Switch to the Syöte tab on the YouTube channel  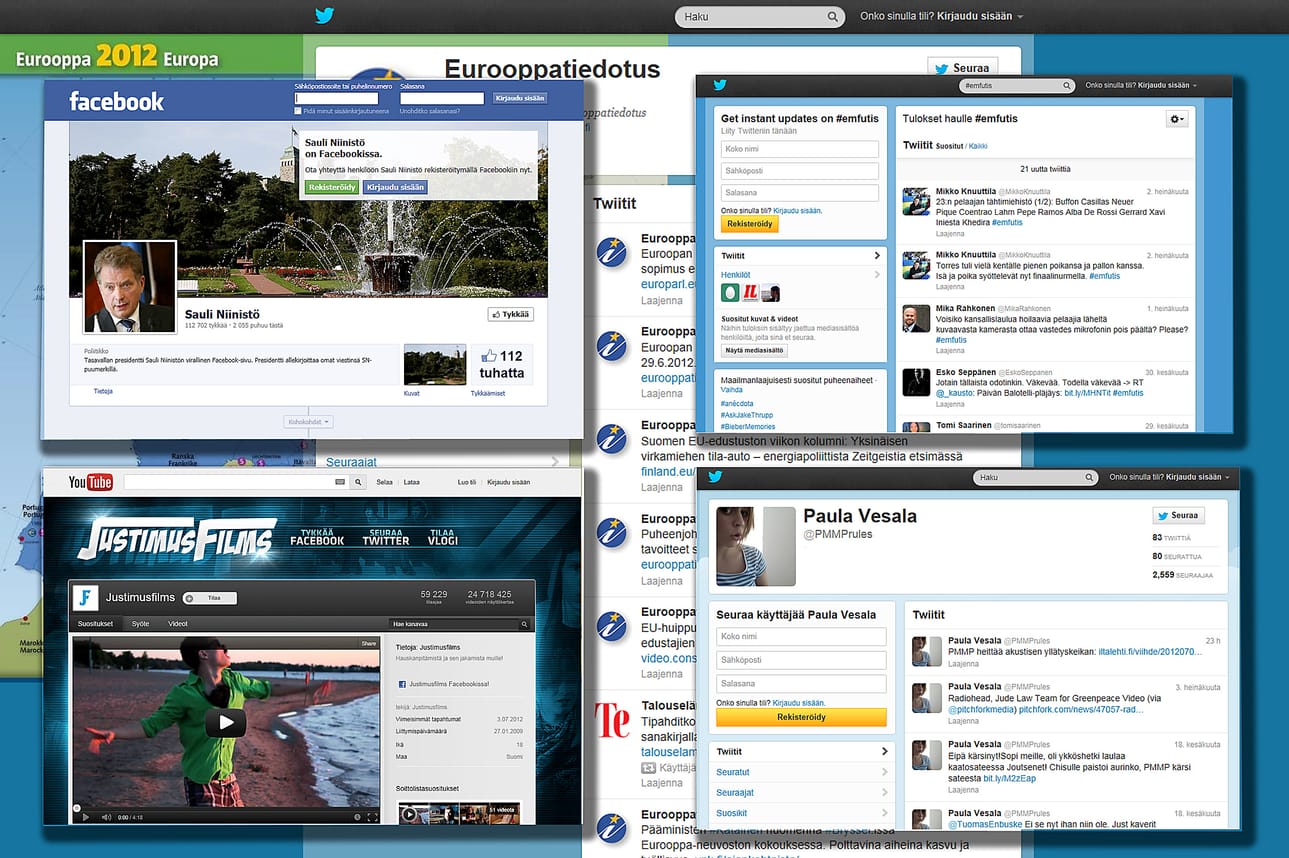pyautogui.click(x=141, y=624)
